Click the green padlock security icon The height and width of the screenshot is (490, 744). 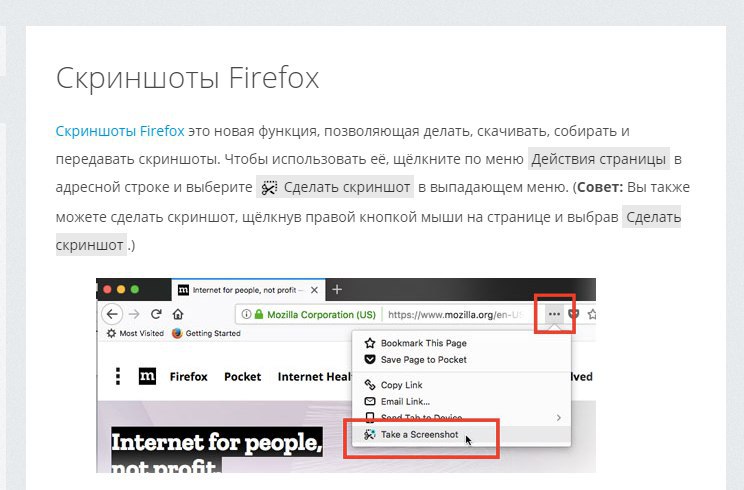(x=259, y=314)
